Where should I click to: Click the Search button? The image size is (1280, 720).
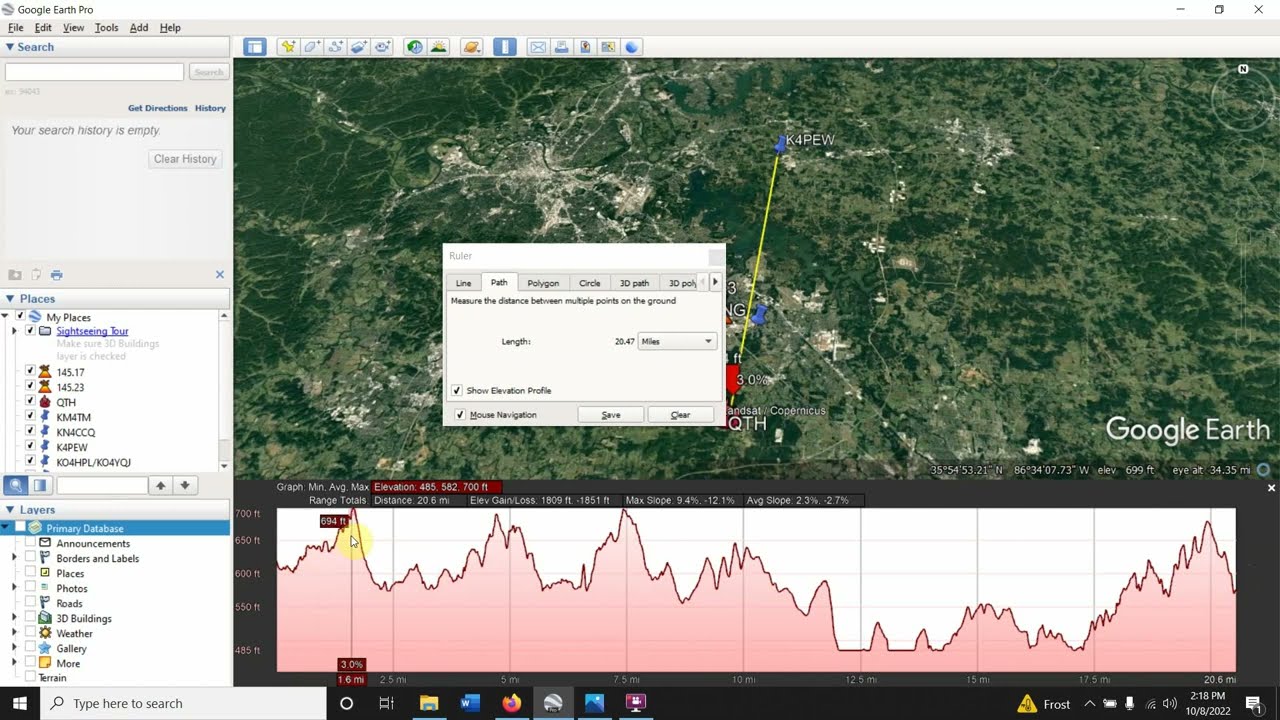pos(208,72)
